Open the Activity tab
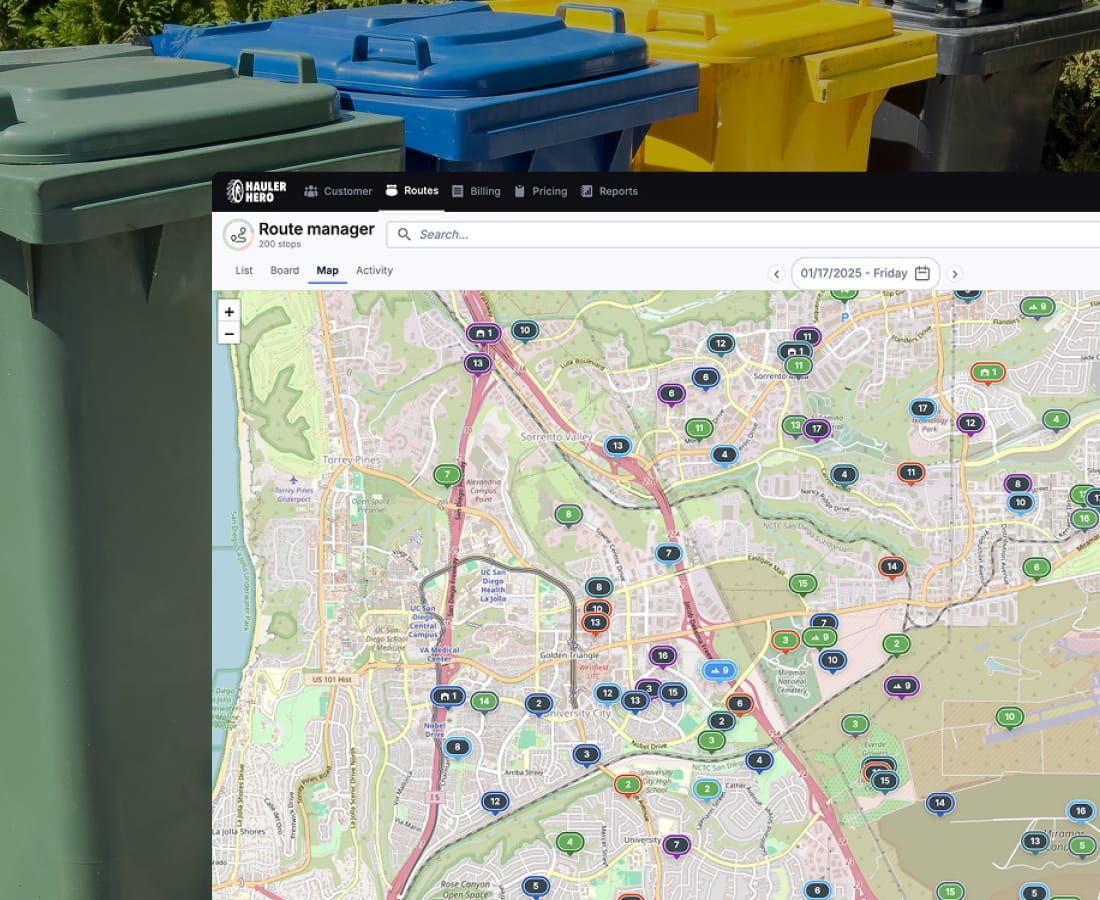 coord(374,270)
